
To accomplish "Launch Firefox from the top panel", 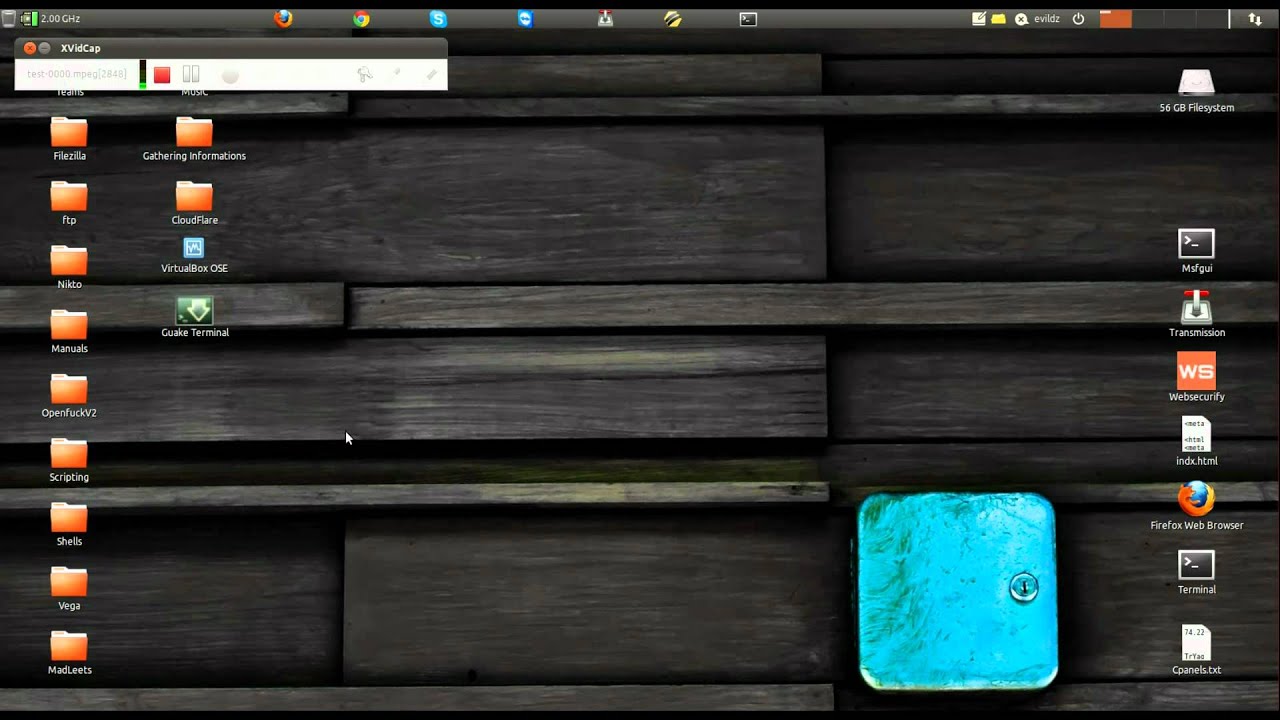I will (283, 18).
